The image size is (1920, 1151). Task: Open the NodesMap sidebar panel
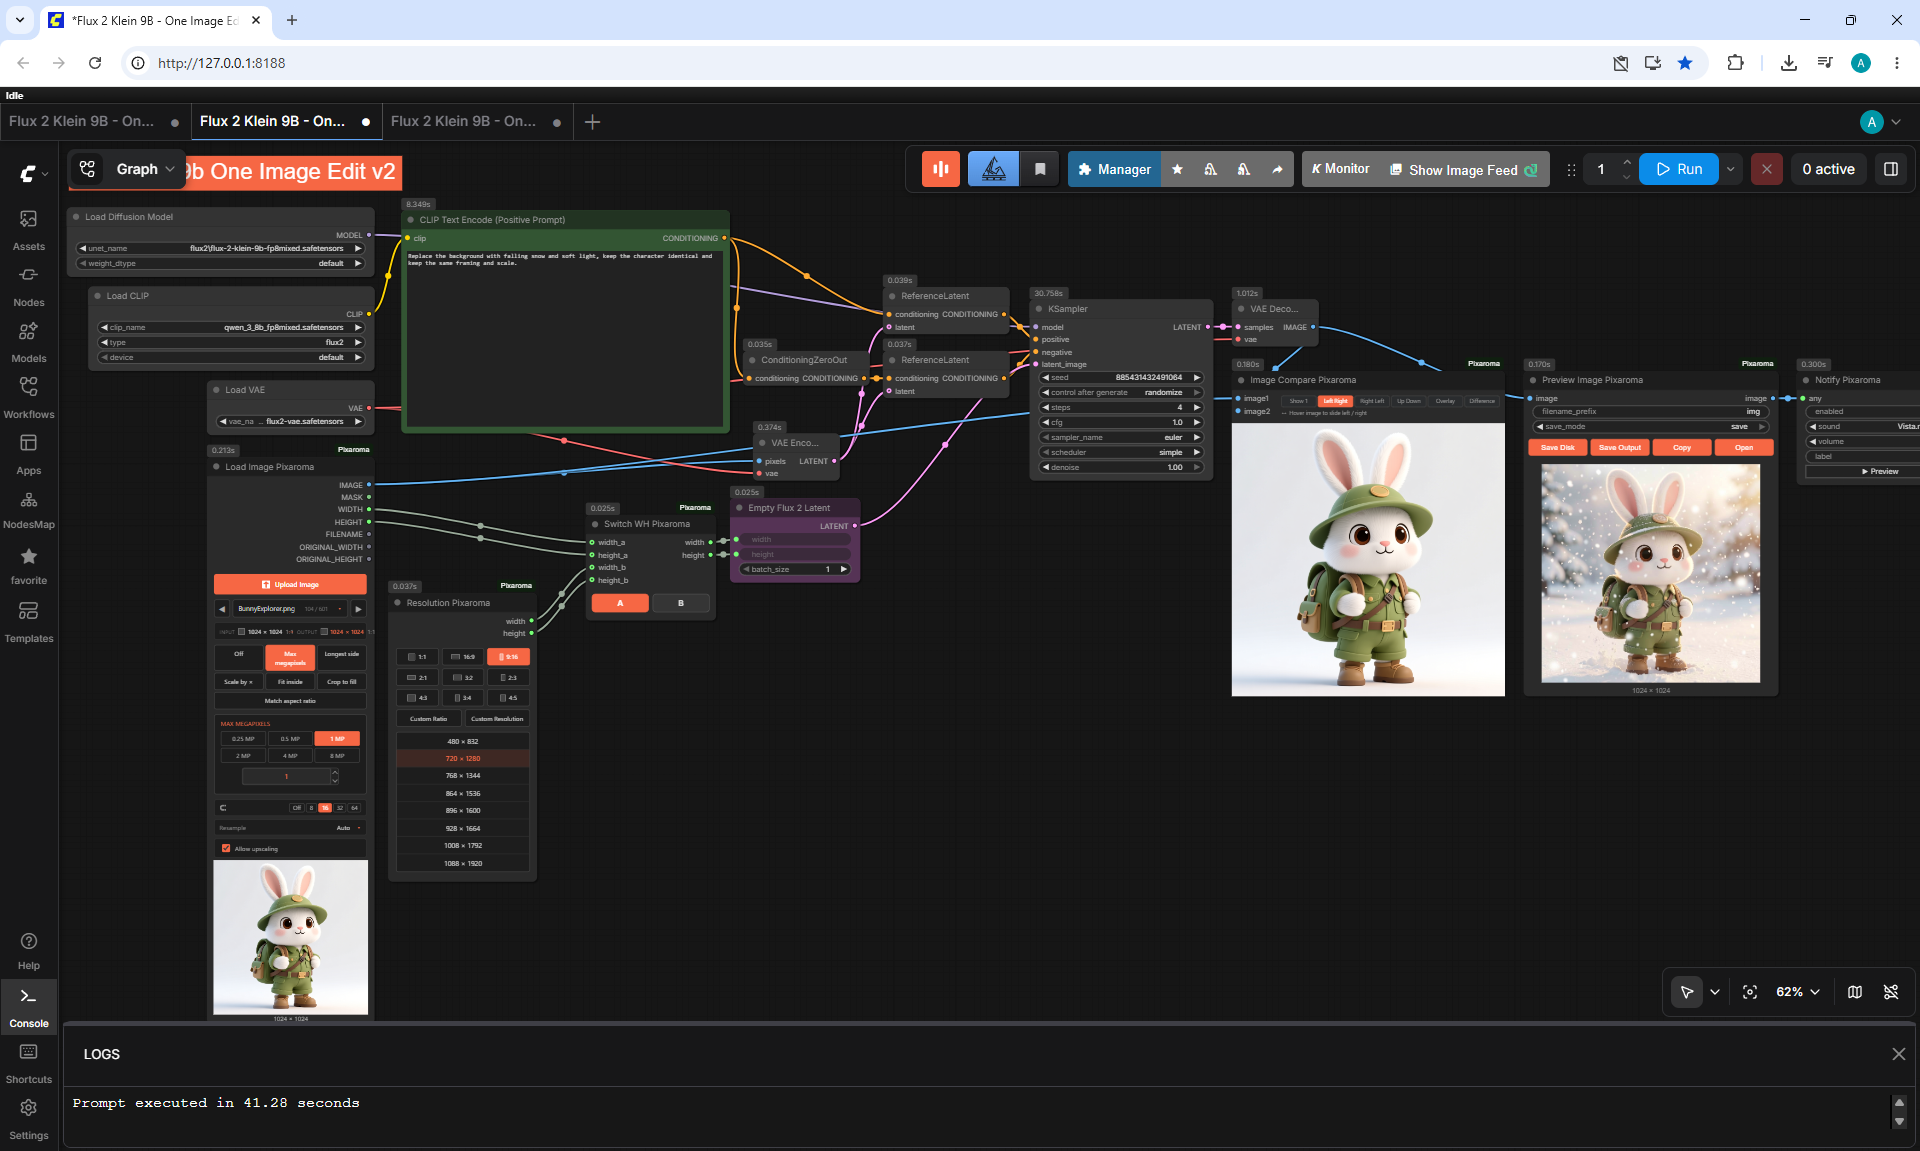(x=29, y=510)
